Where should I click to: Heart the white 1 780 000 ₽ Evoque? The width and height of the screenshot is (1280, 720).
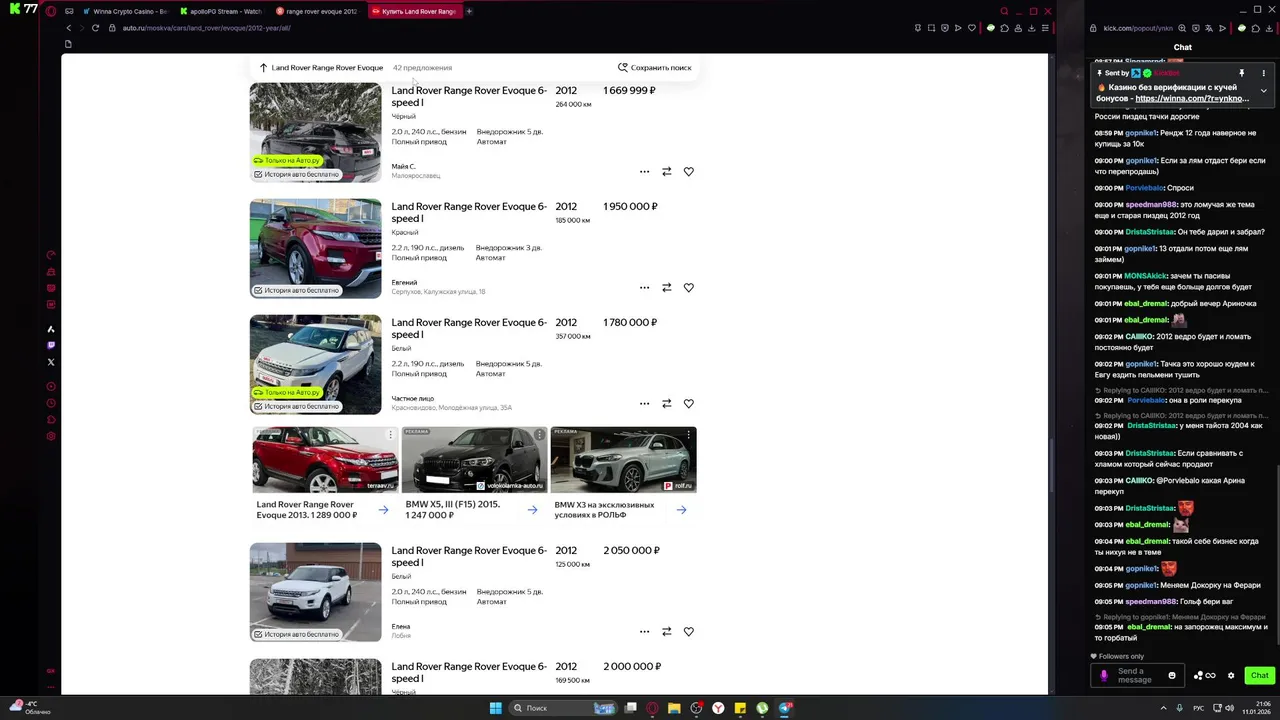(689, 404)
